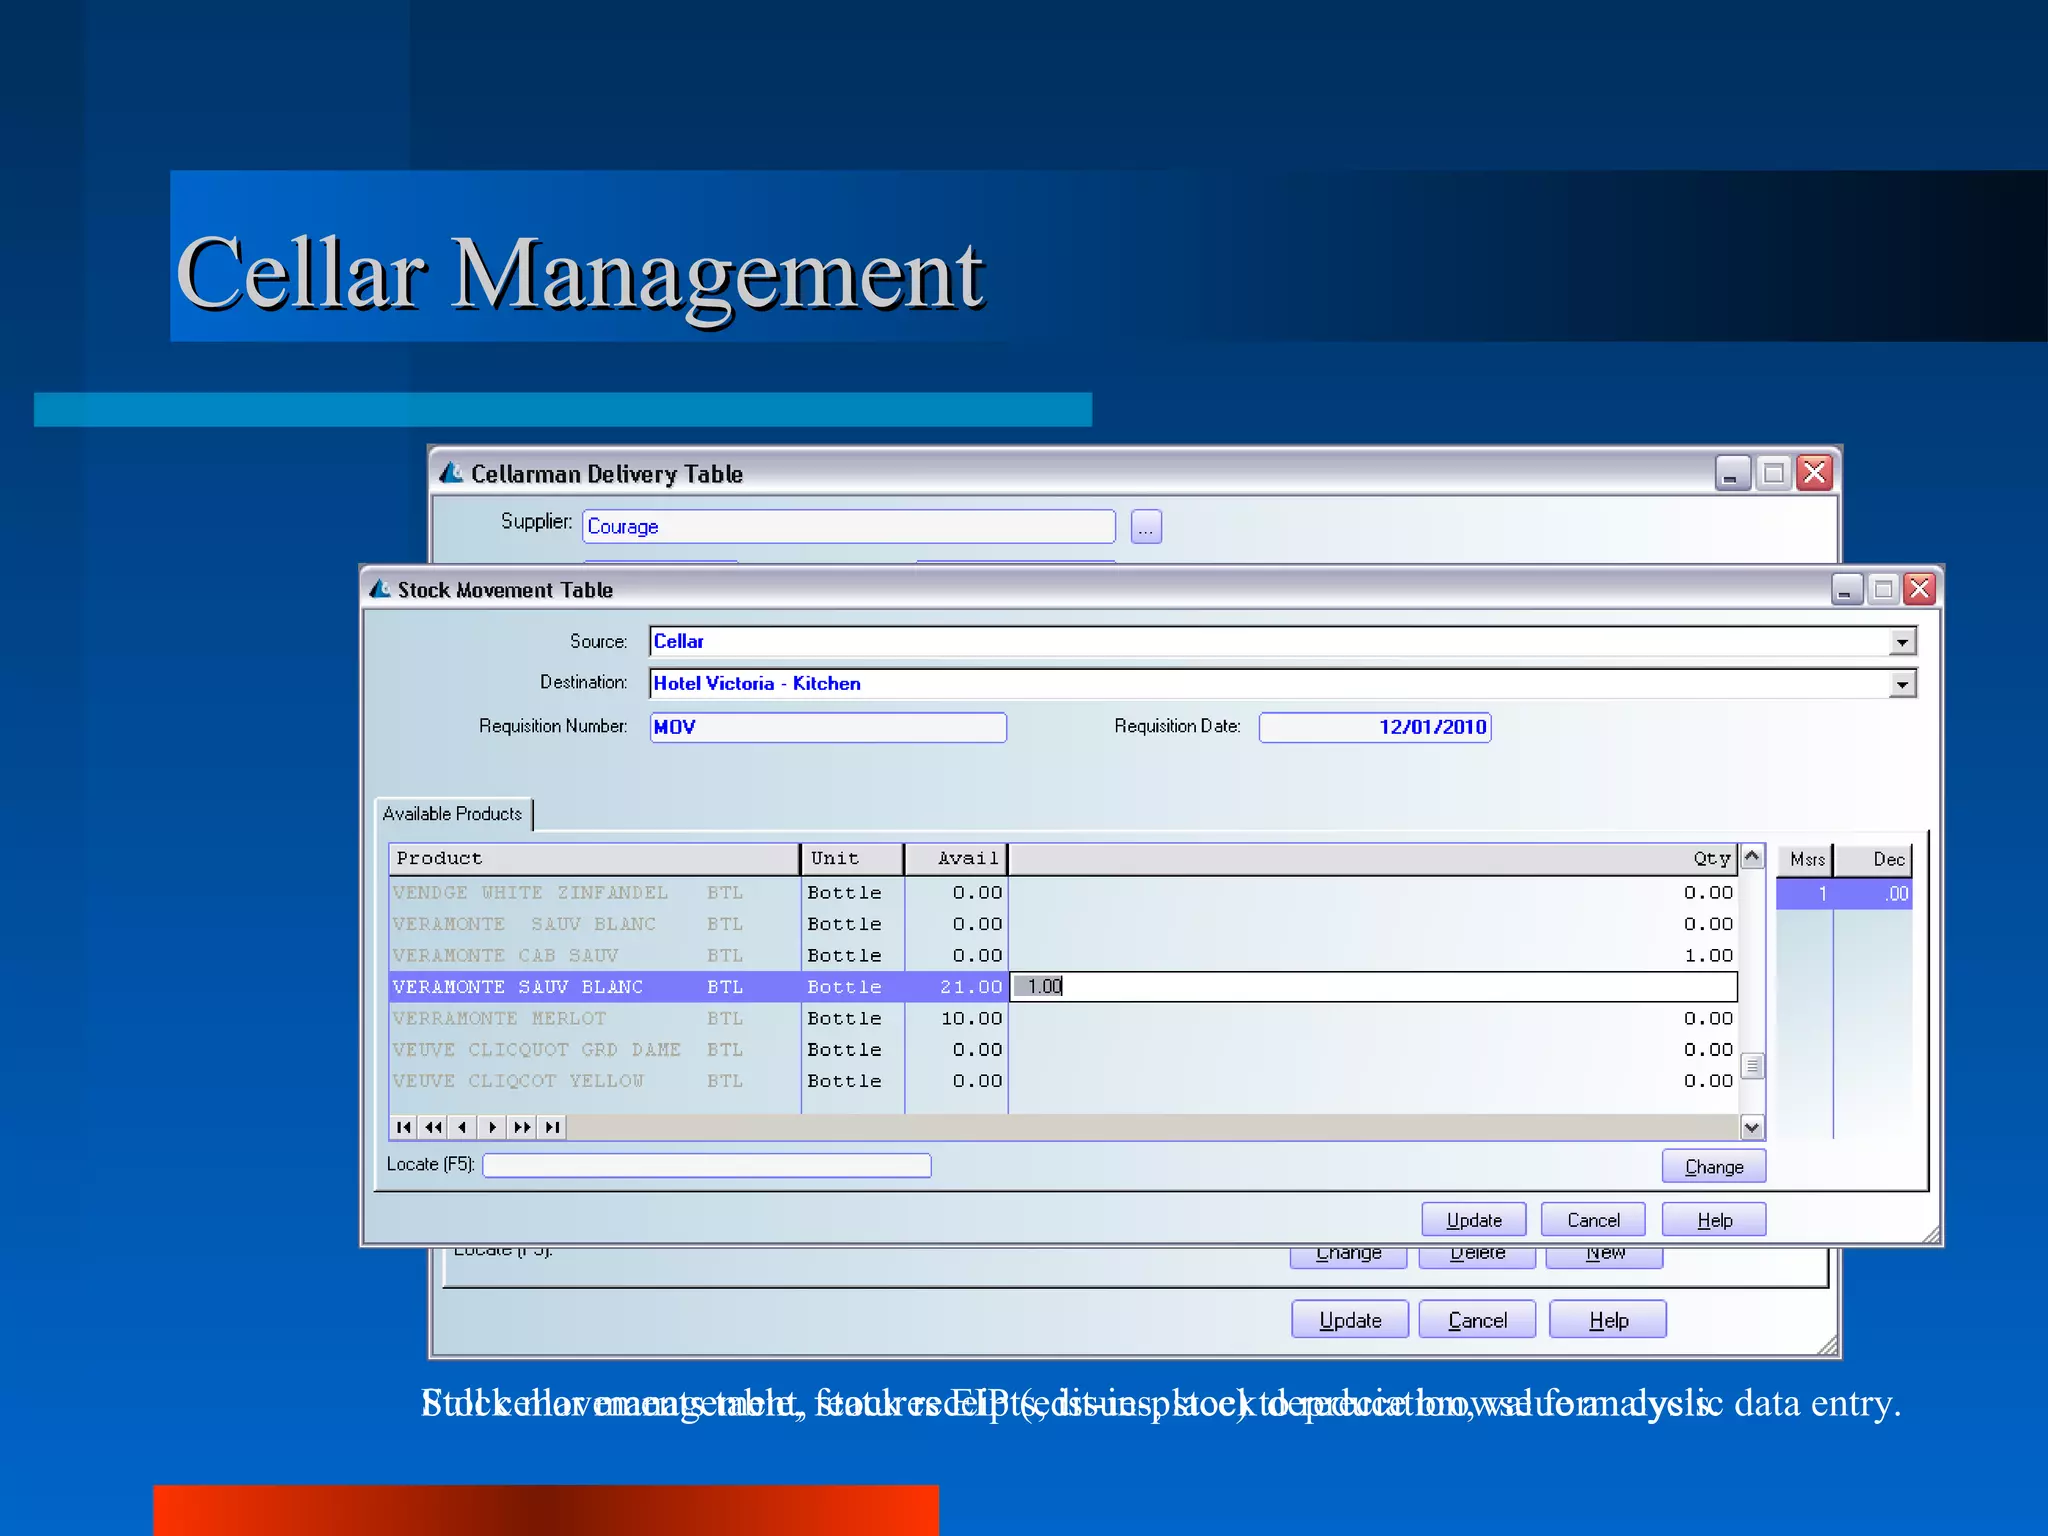Image resolution: width=2048 pixels, height=1536 pixels.
Task: Expand the Source dropdown showing Cellar
Action: pyautogui.click(x=1902, y=641)
